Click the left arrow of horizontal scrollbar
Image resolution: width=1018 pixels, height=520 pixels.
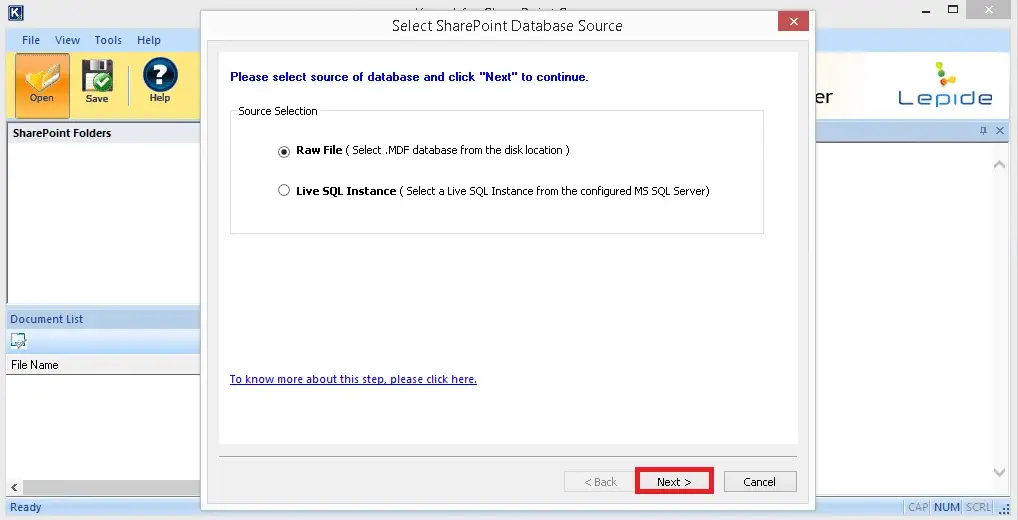tap(14, 487)
